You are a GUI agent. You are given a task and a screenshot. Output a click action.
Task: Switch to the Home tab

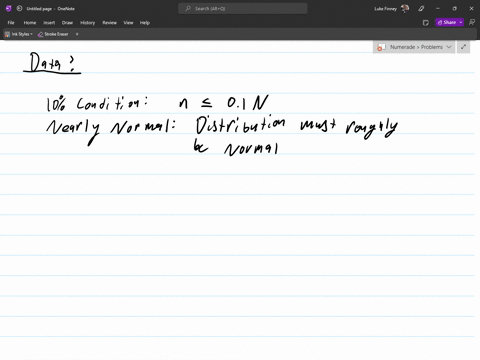[x=30, y=23]
